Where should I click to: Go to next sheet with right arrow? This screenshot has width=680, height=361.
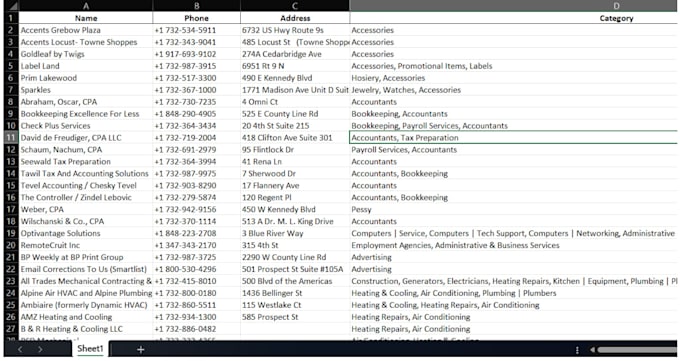39,349
